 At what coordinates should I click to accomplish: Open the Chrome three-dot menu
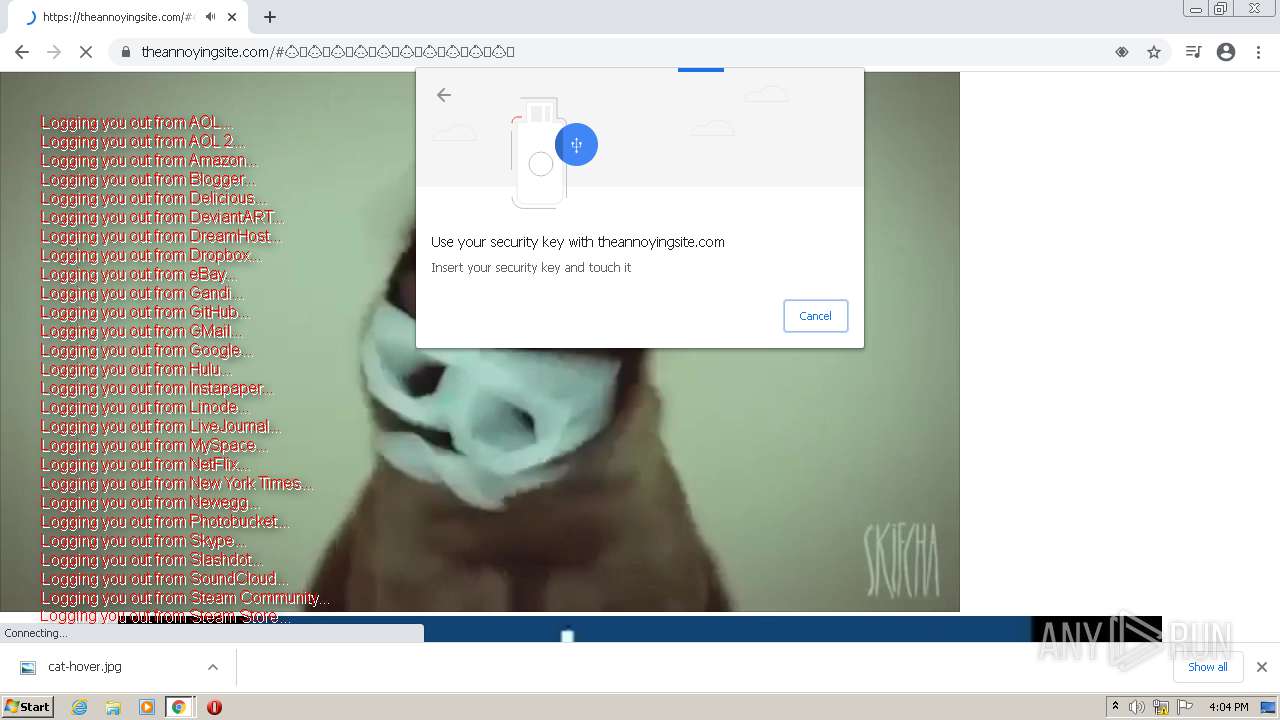pyautogui.click(x=1258, y=52)
